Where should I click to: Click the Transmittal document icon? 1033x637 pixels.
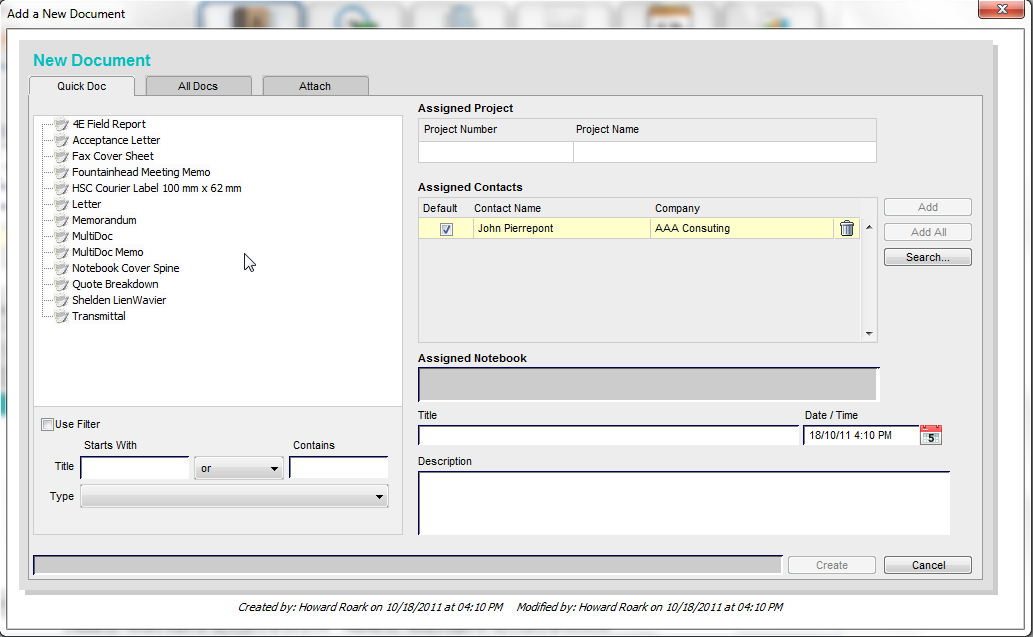[x=60, y=316]
